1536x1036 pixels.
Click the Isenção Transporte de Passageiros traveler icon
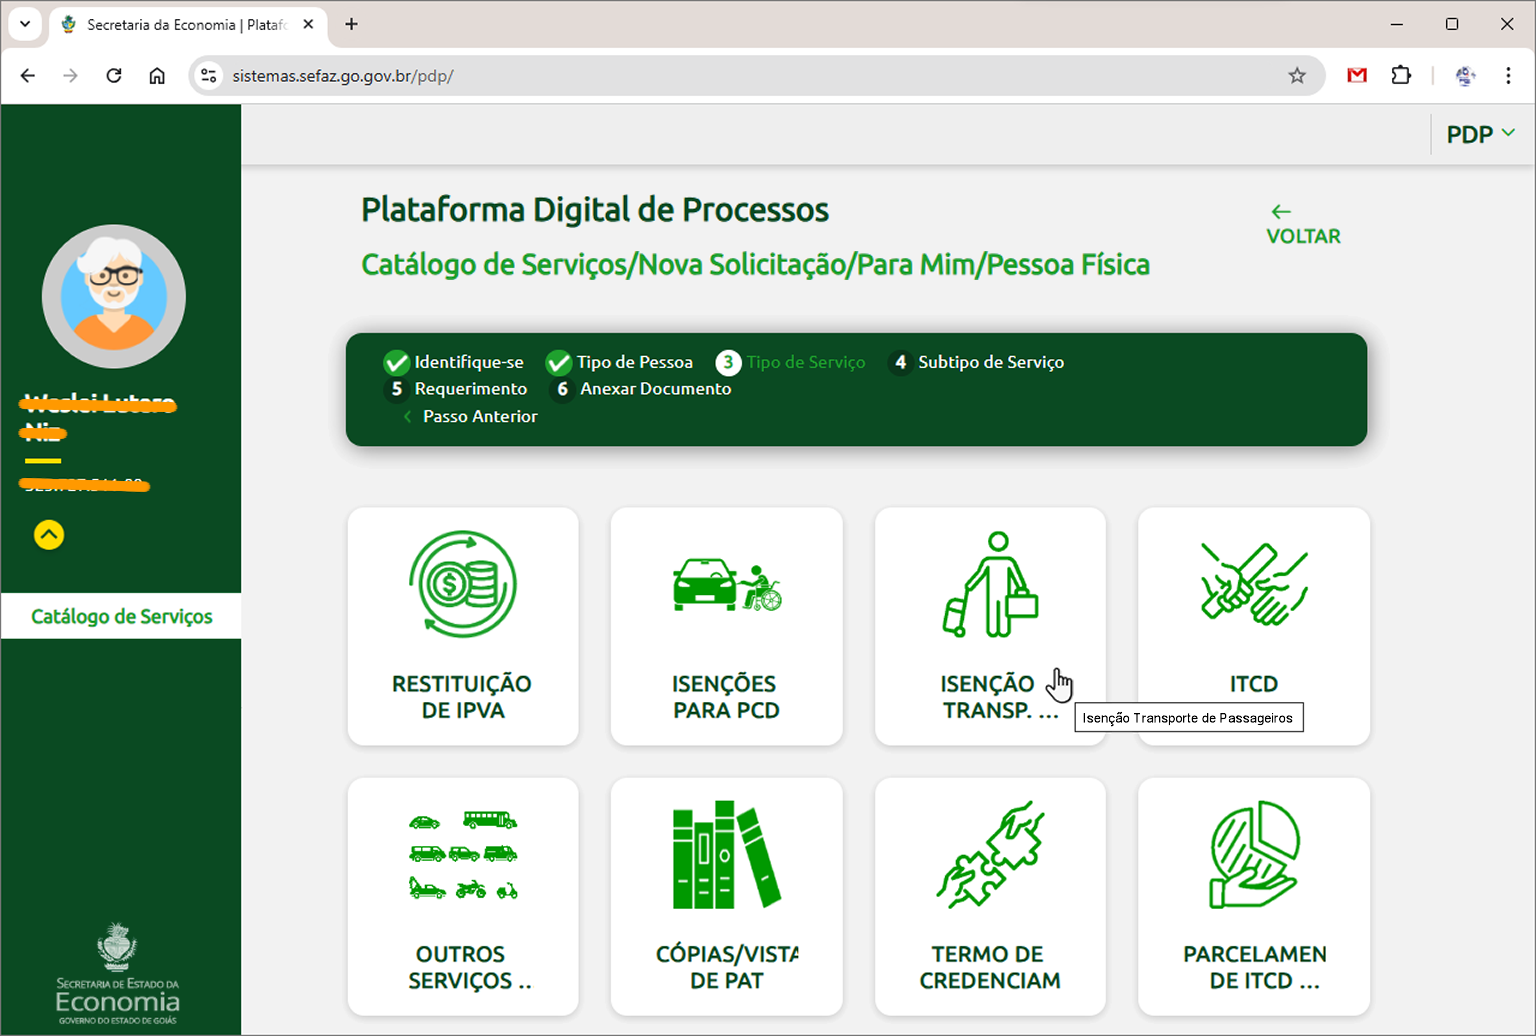tap(990, 584)
